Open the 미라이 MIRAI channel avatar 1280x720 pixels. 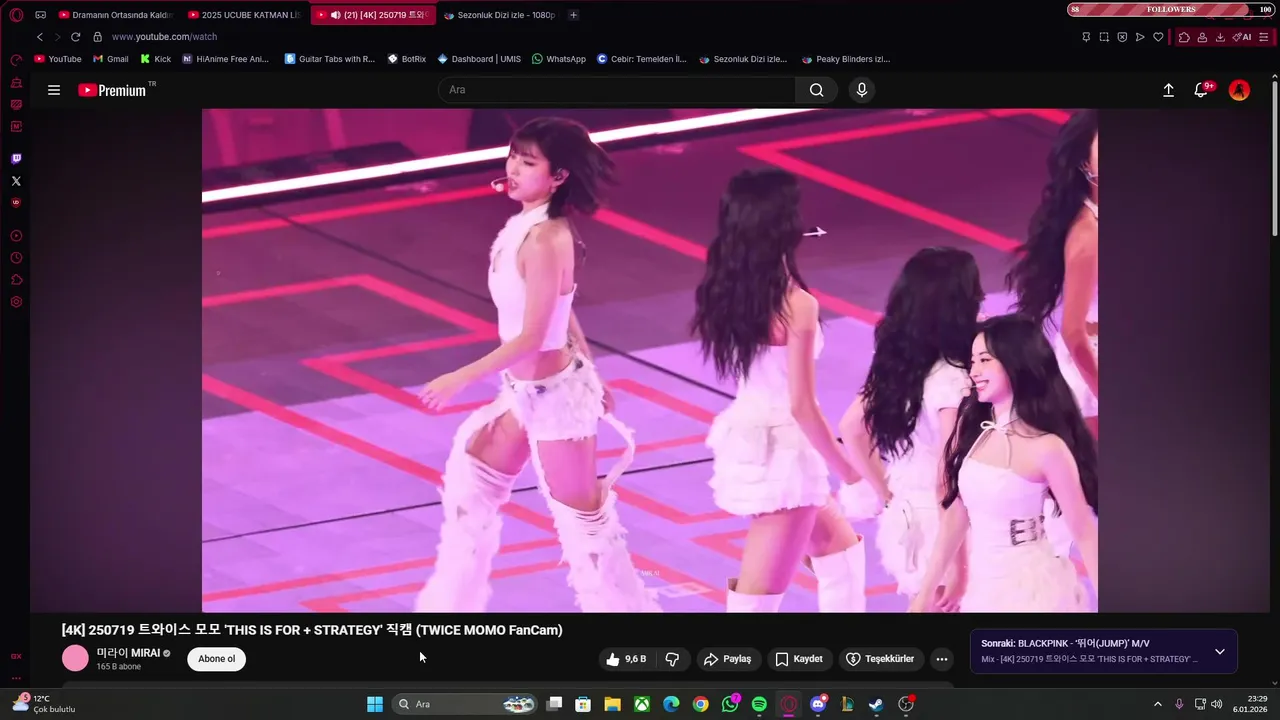pyautogui.click(x=76, y=658)
